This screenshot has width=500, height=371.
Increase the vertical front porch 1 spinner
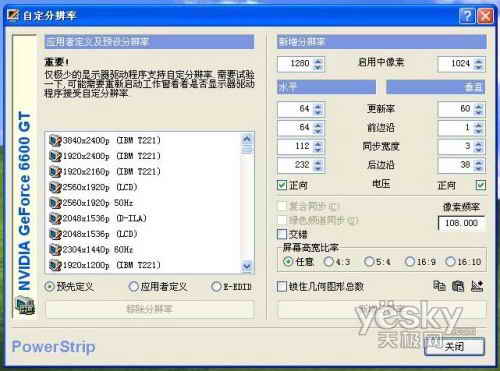[x=478, y=125]
